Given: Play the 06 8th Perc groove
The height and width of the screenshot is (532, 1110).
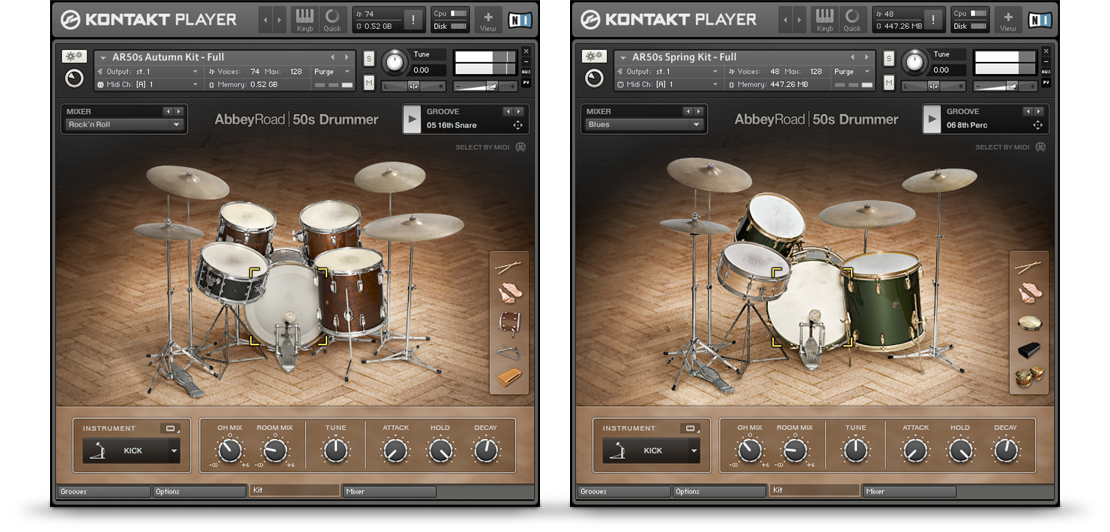Looking at the screenshot, I should (932, 120).
